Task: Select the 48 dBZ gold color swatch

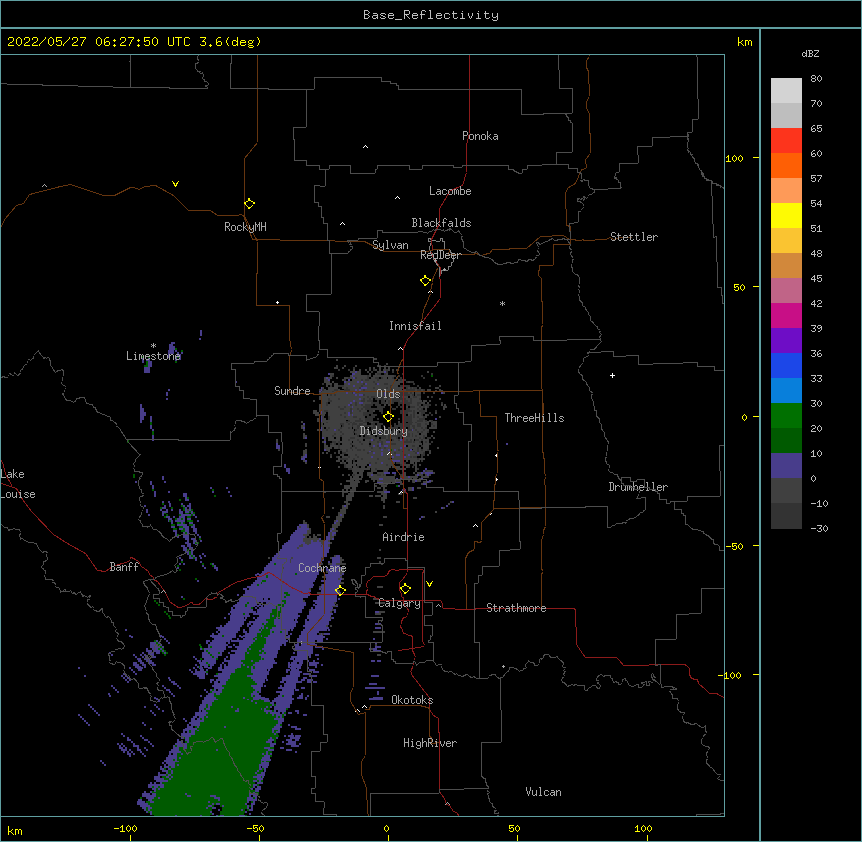Action: click(x=786, y=265)
